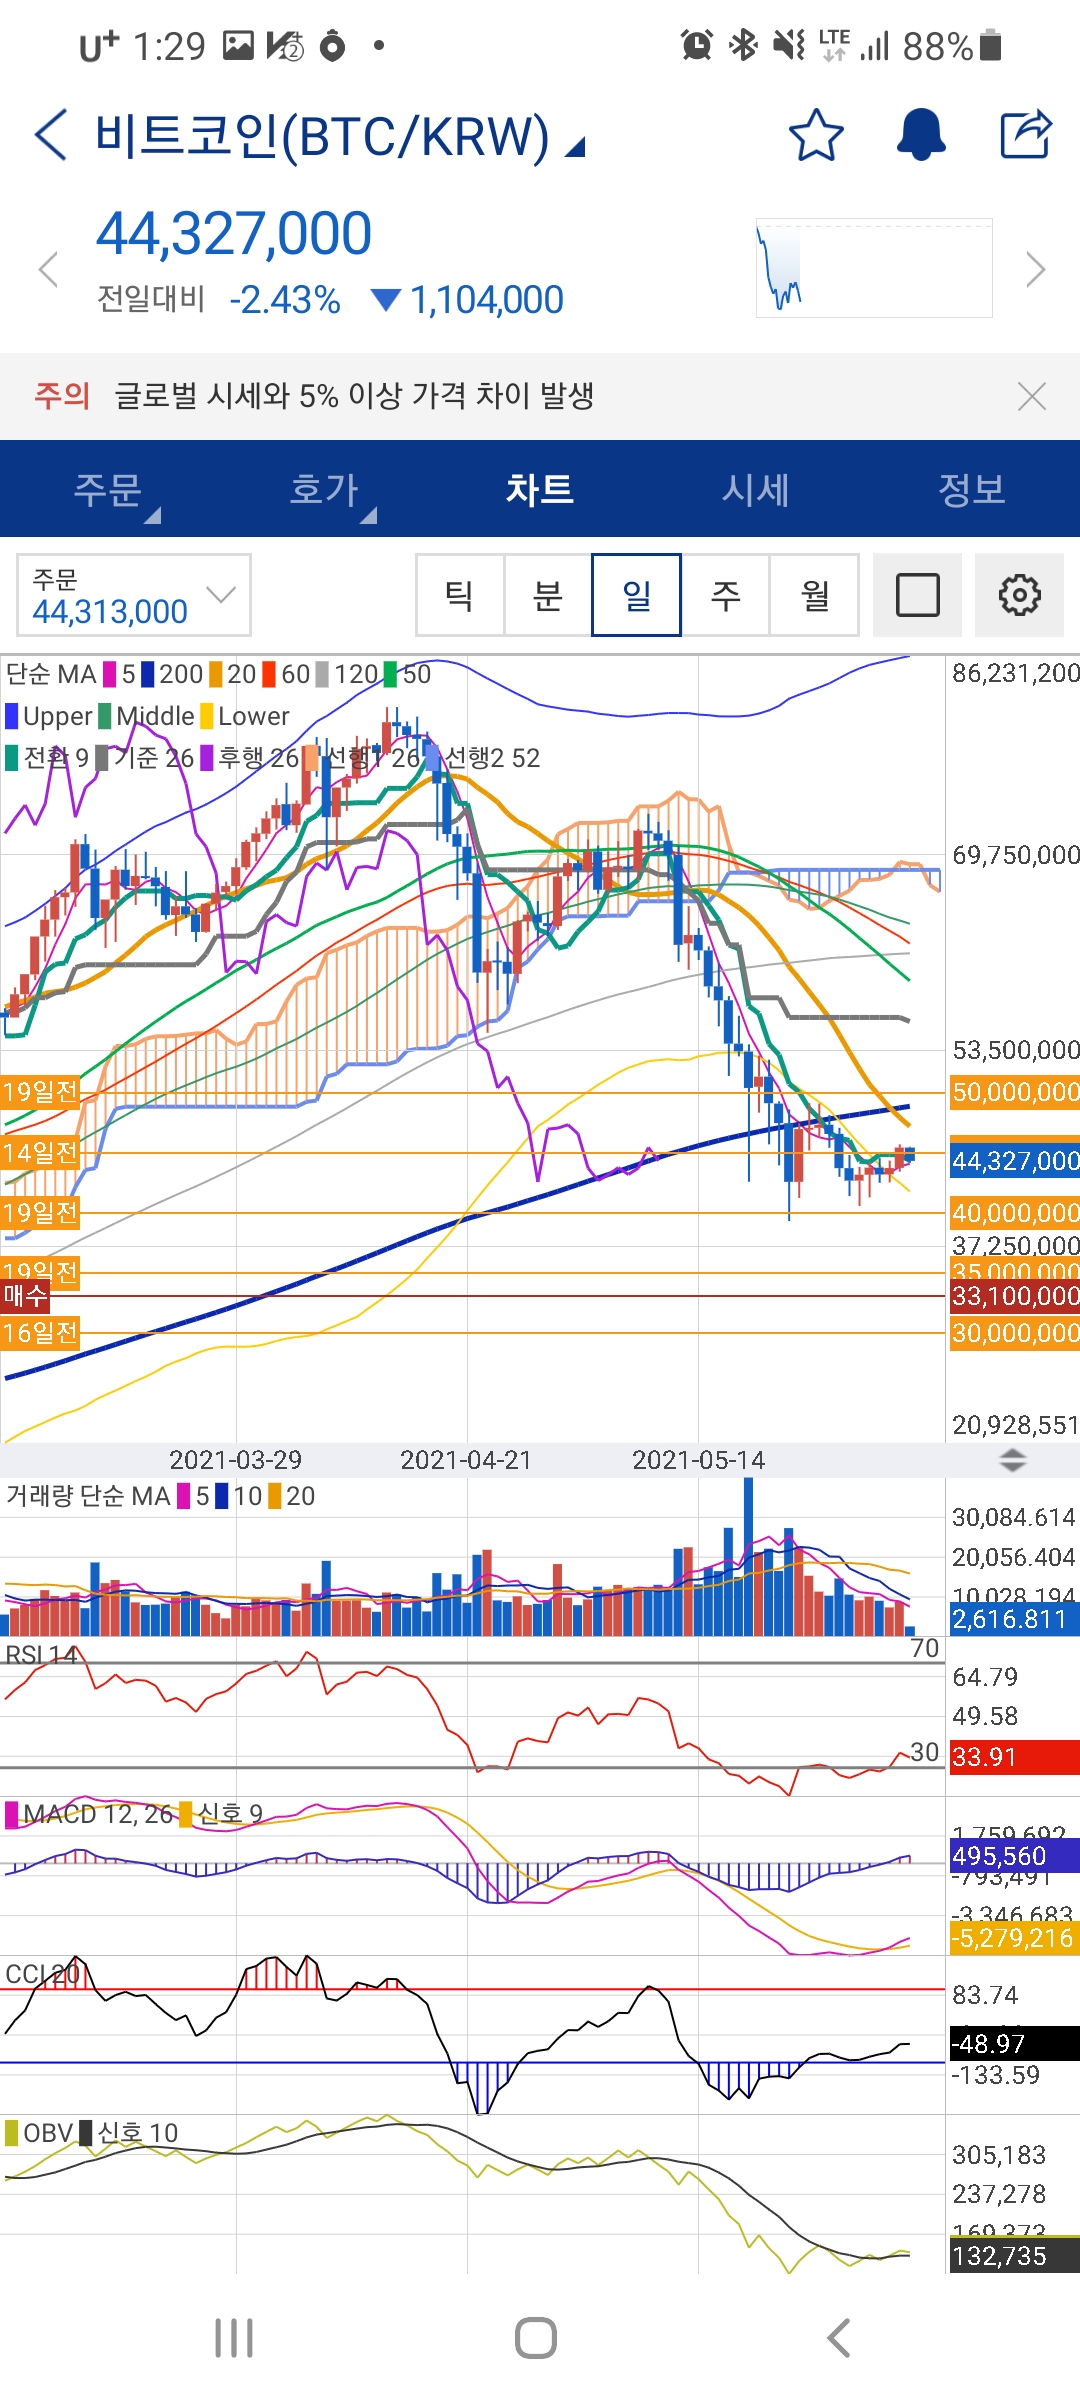Open price alert bell icon
The height and width of the screenshot is (2400, 1080).
tap(921, 135)
